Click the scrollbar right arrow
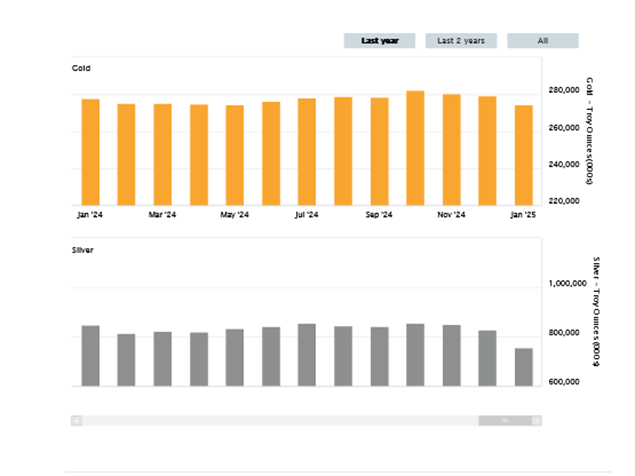This screenshot has width=635, height=476. (x=535, y=421)
